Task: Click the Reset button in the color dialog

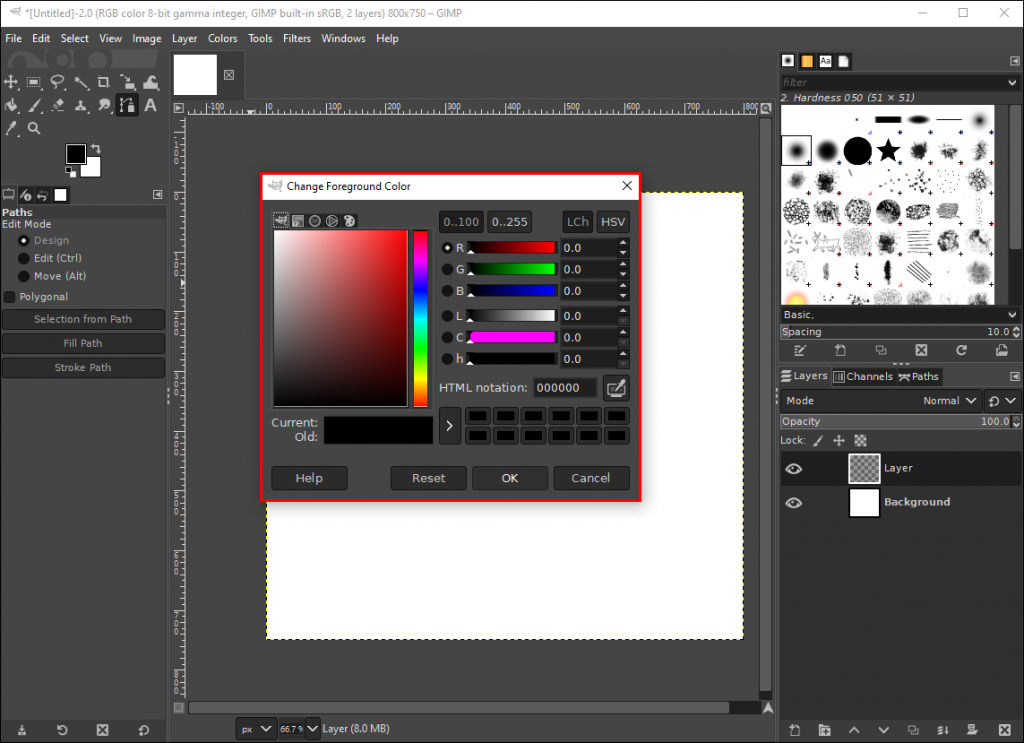Action: click(x=428, y=478)
